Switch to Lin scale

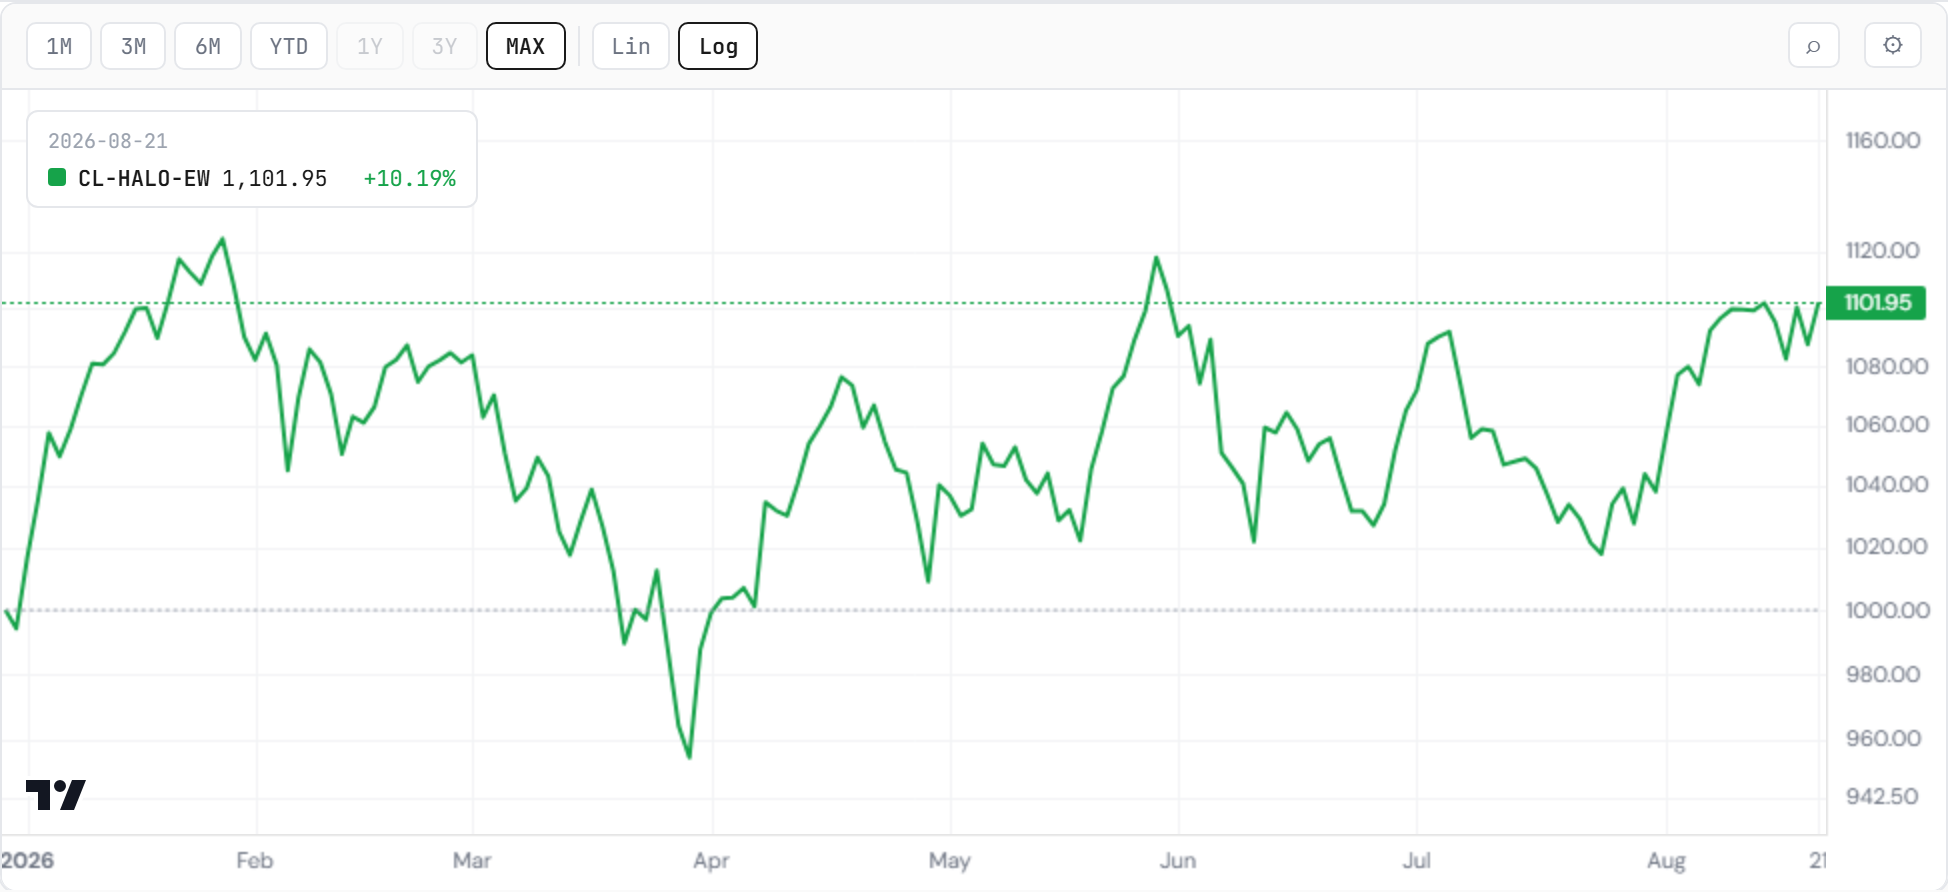[631, 46]
